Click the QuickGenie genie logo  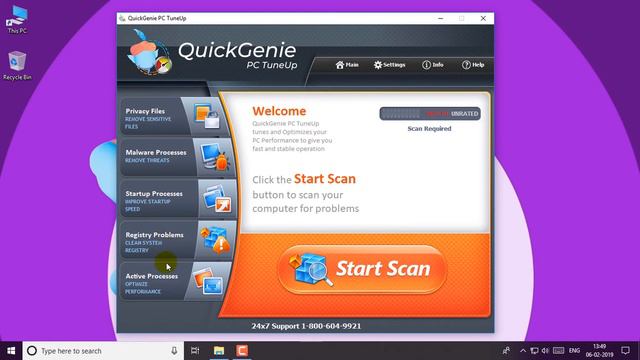[149, 53]
